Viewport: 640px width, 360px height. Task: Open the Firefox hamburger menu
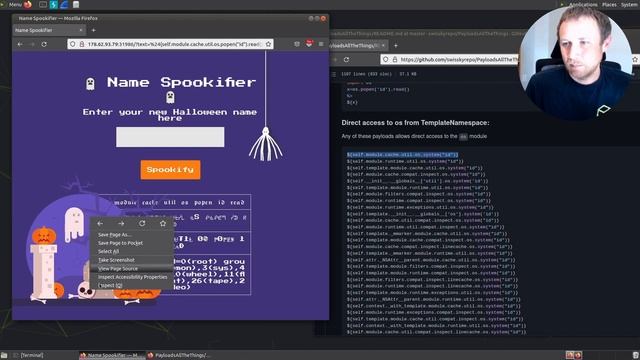click(x=321, y=44)
